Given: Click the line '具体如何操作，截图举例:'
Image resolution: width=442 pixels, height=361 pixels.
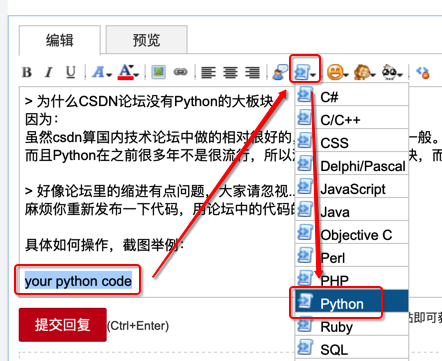Looking at the screenshot, I should click(x=104, y=245).
